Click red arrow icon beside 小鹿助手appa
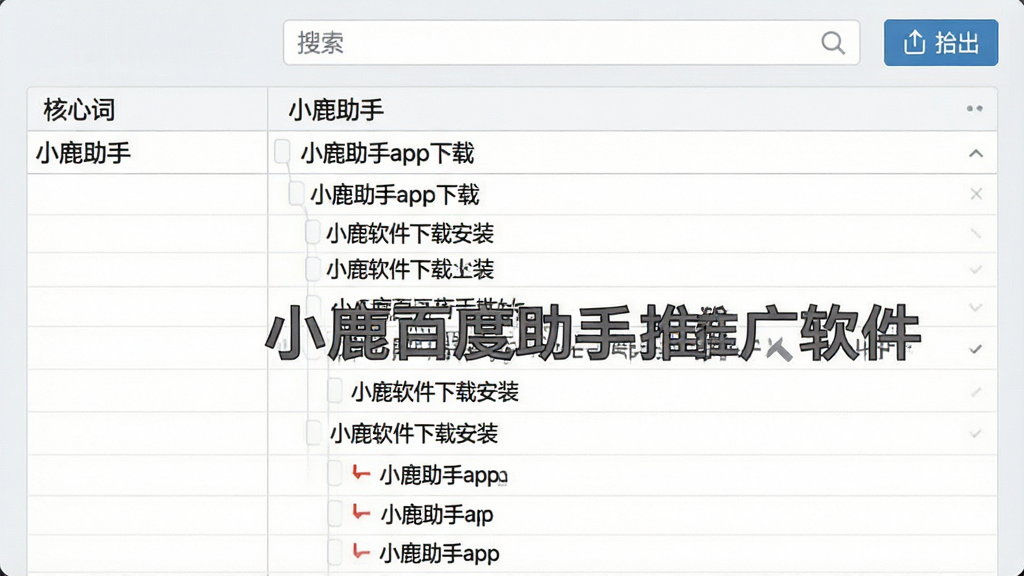This screenshot has width=1024, height=576. click(361, 472)
